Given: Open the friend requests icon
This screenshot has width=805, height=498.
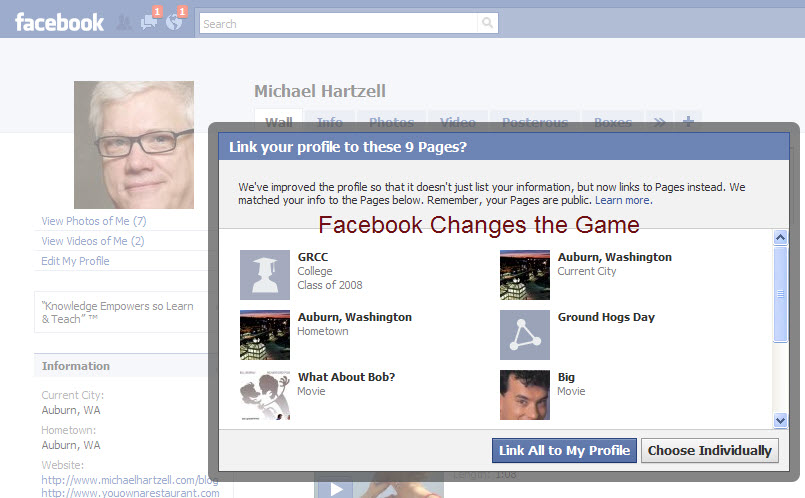Looking at the screenshot, I should 124,23.
